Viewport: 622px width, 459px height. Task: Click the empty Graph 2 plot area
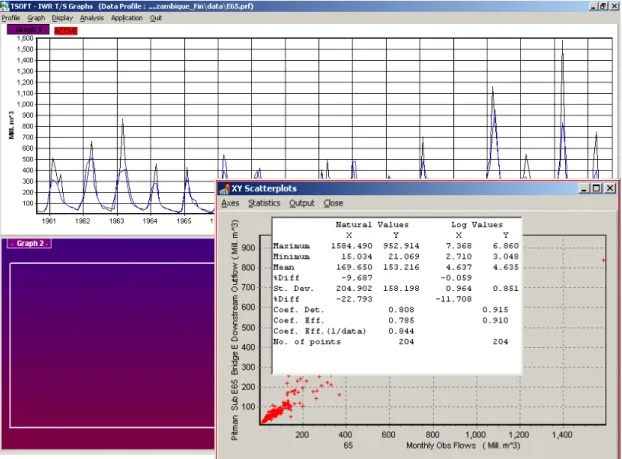(x=112, y=345)
